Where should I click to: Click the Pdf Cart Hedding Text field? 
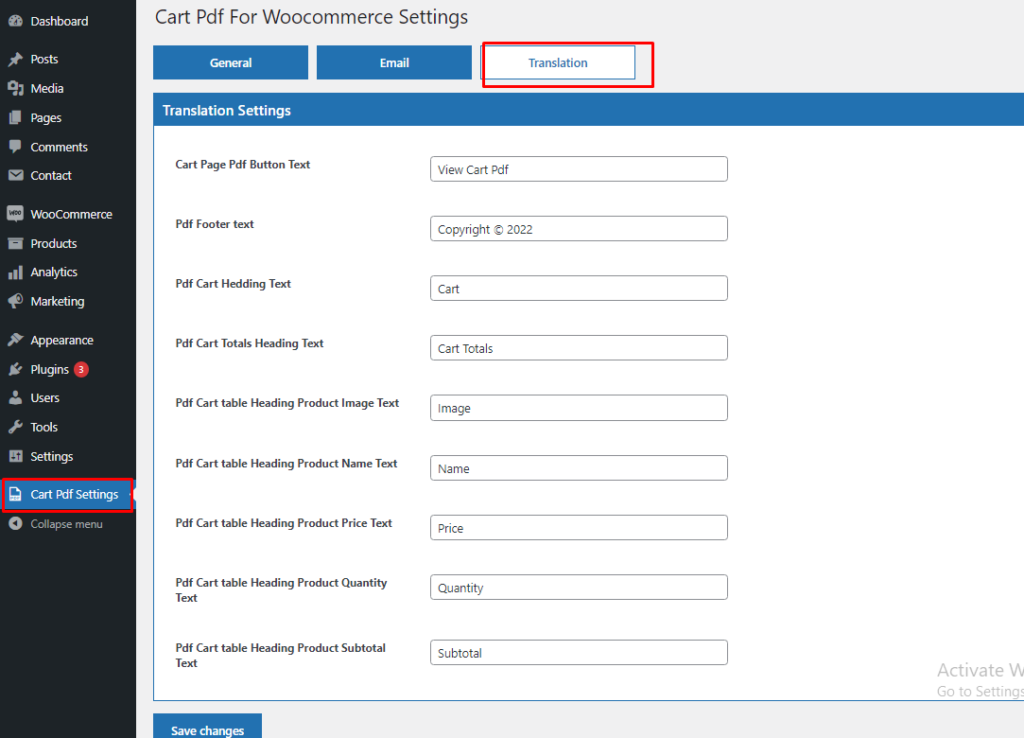(579, 289)
